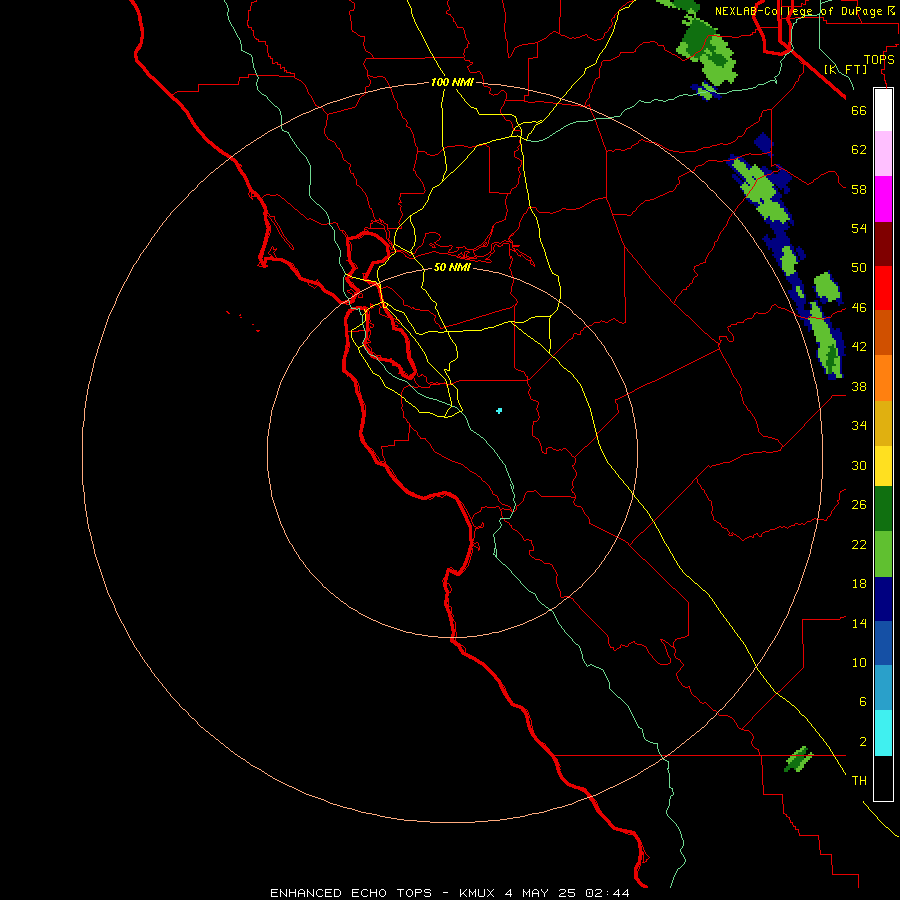Select the '50' legend value
The image size is (900, 900).
tap(859, 267)
